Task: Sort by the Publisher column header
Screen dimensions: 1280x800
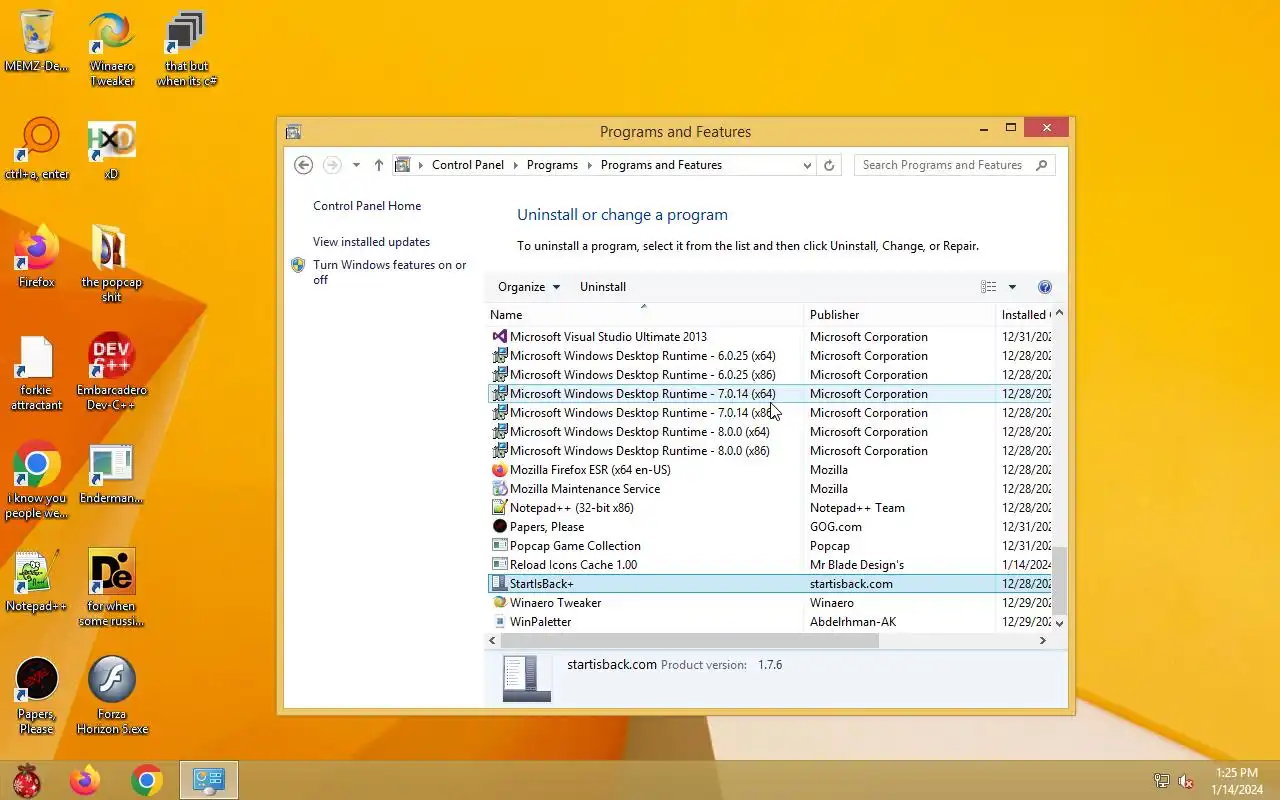Action: point(900,314)
